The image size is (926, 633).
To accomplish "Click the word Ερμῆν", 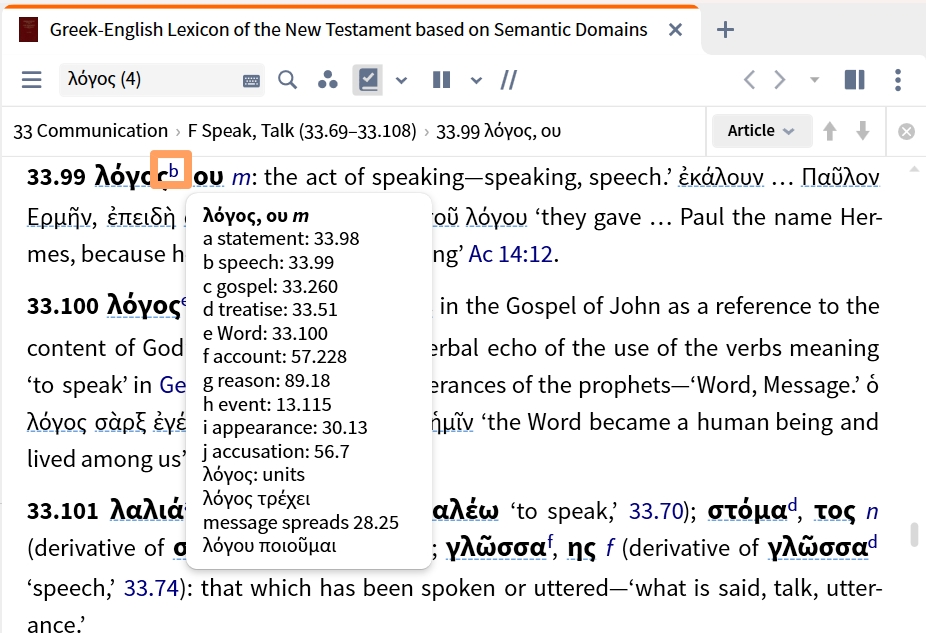I will pos(60,217).
